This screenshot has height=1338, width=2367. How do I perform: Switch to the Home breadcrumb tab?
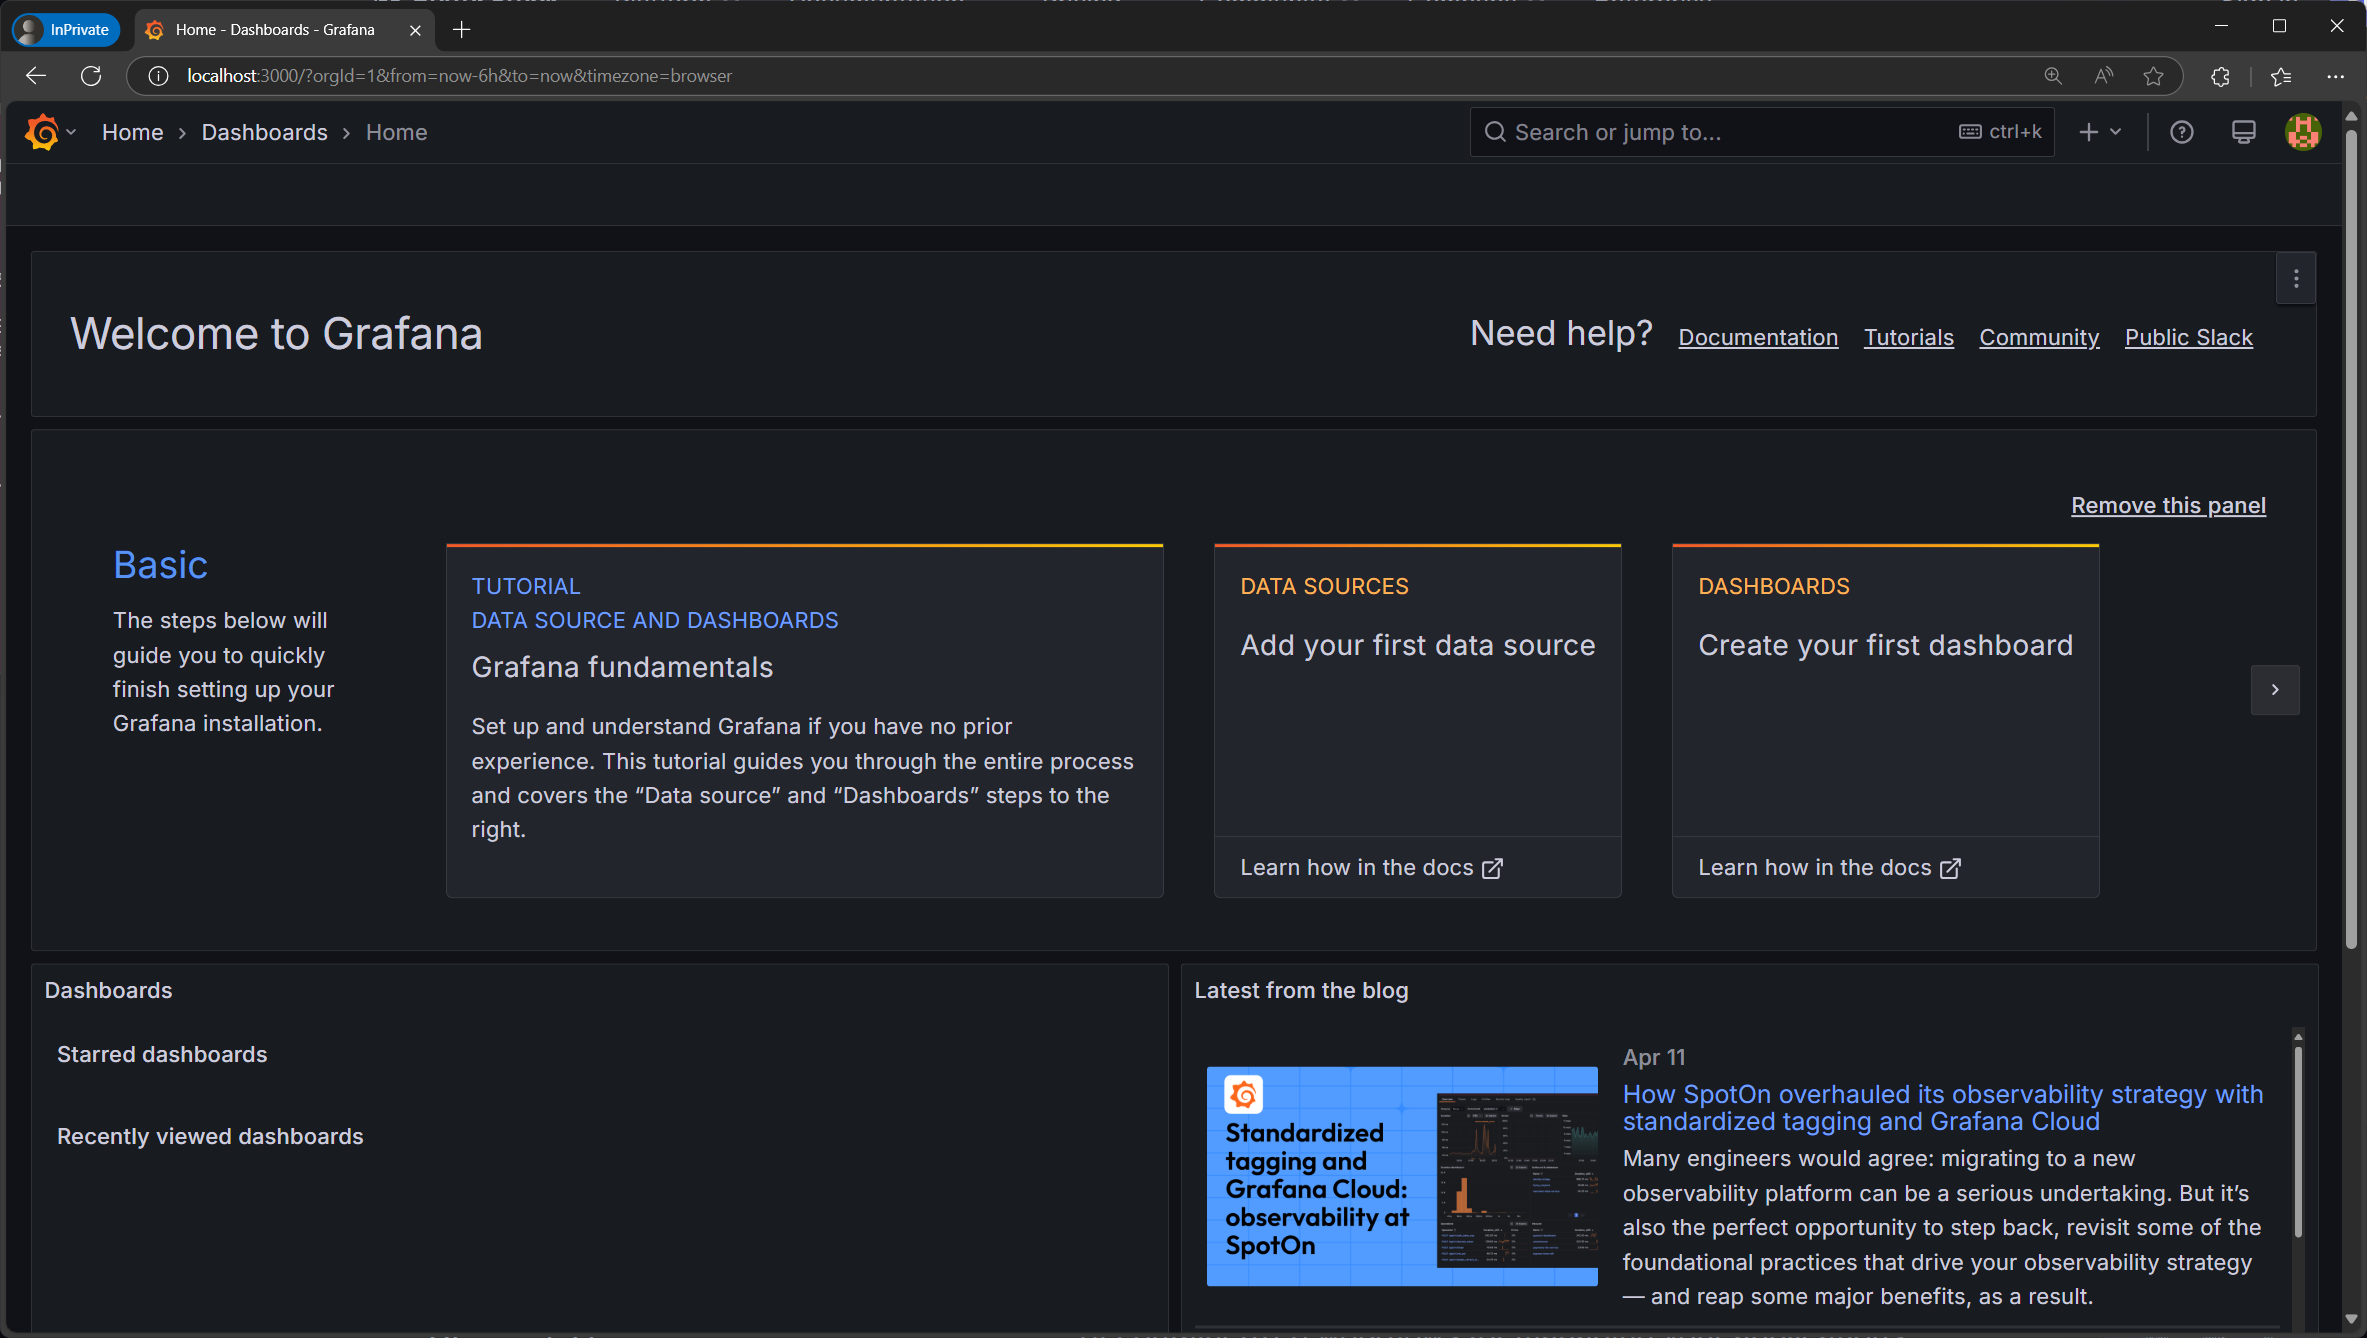(132, 131)
